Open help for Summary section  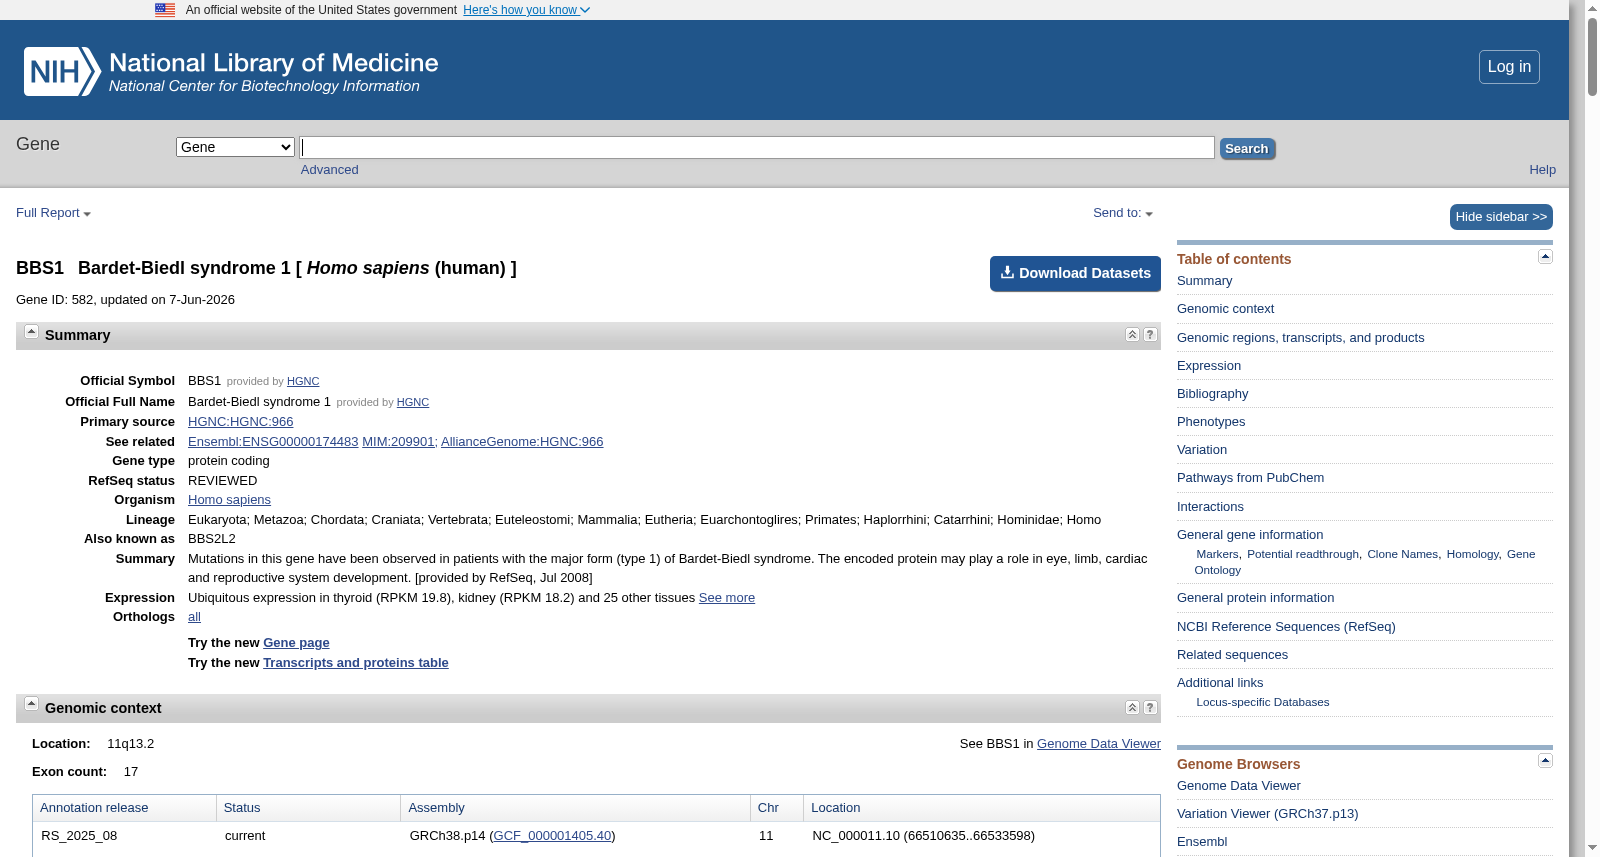pyautogui.click(x=1150, y=335)
